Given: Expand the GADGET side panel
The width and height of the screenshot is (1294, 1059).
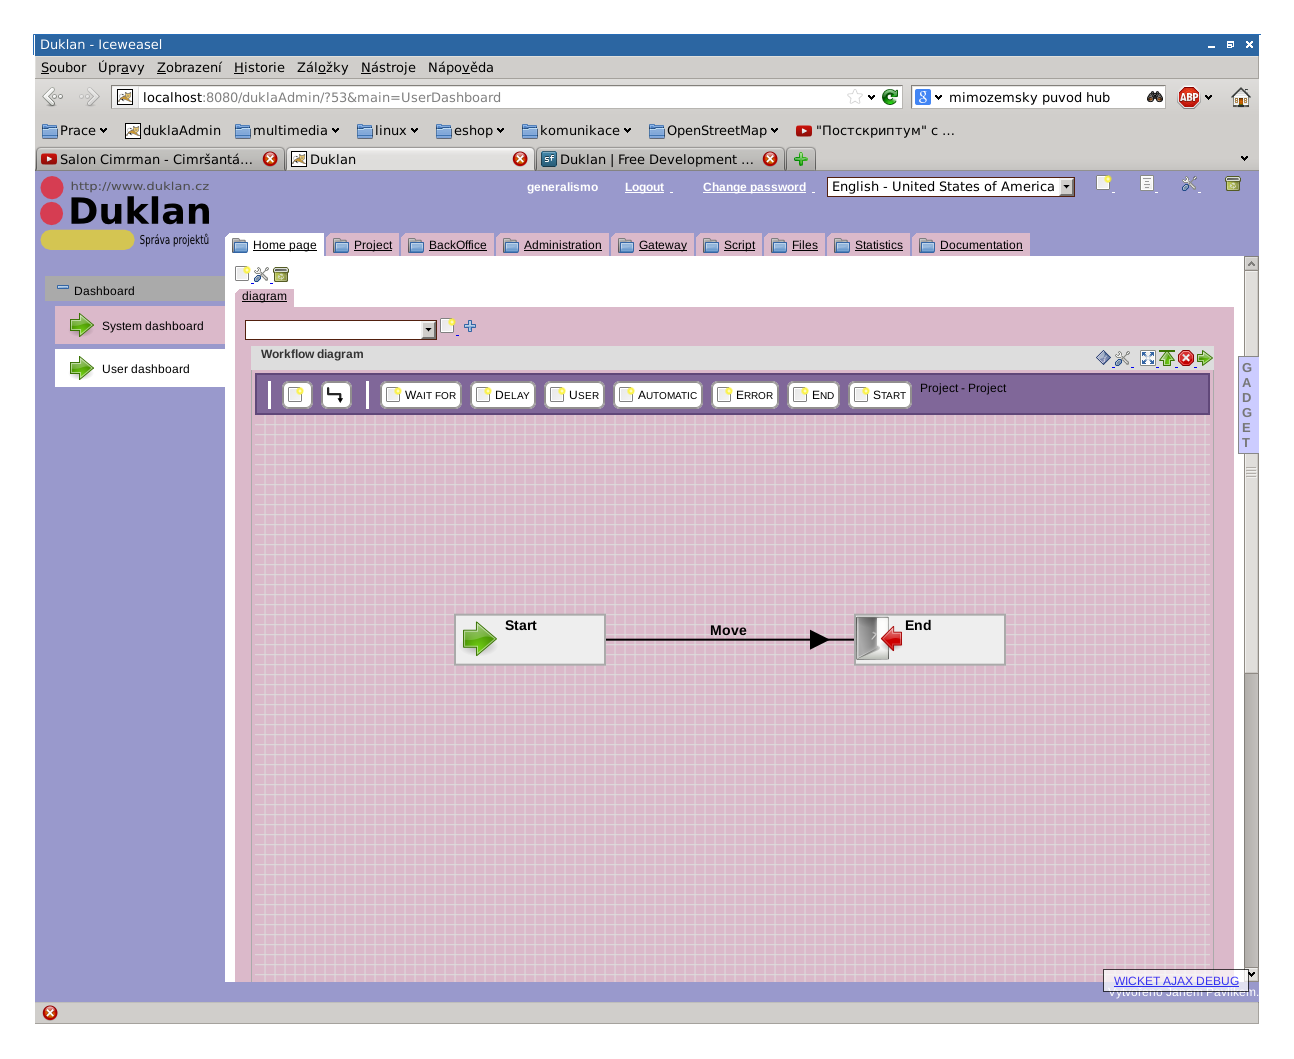Looking at the screenshot, I should coord(1247,405).
